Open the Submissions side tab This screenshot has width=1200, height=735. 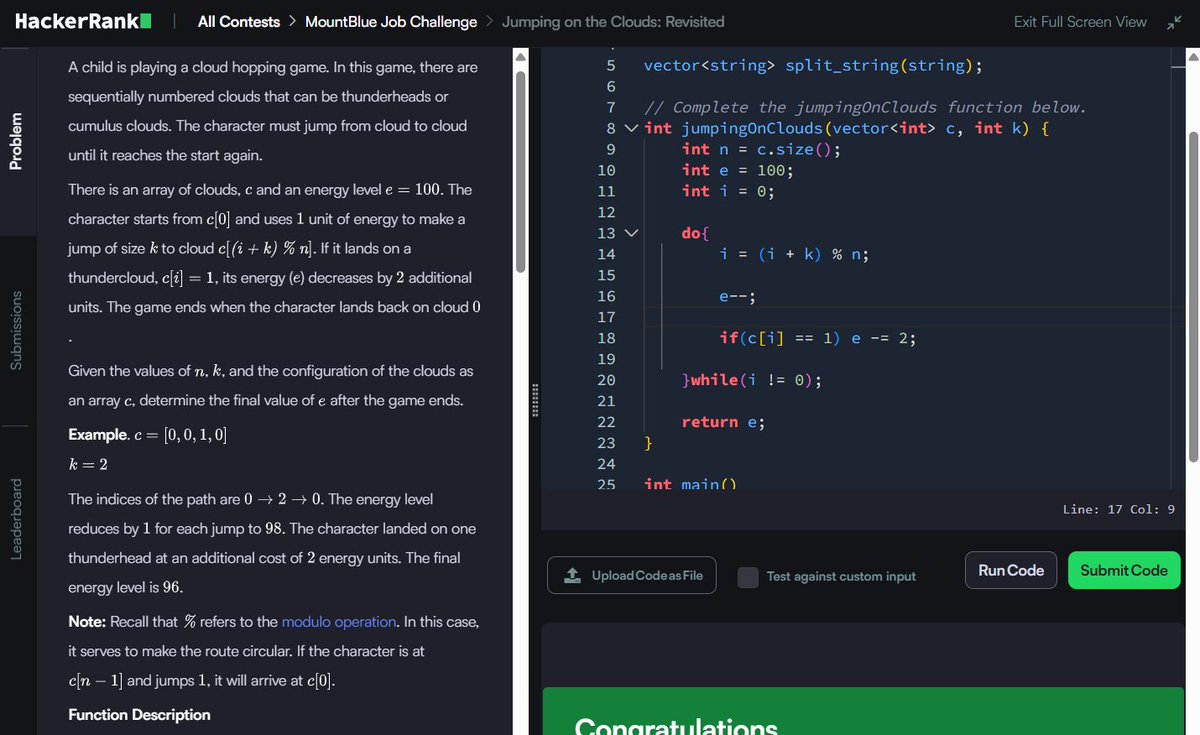15,330
